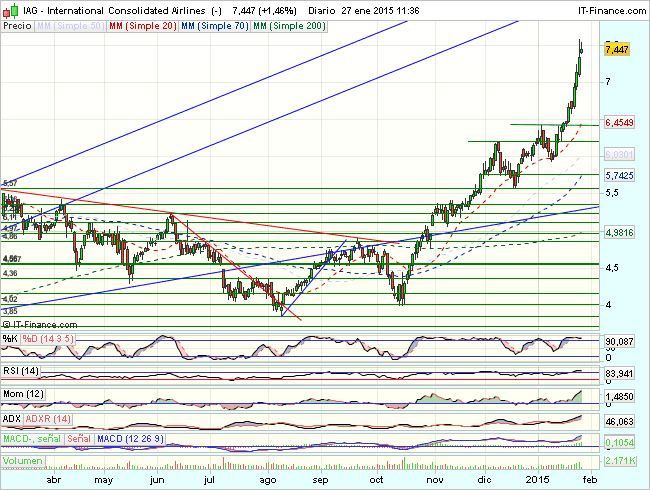Click the red 6,4549 price label
650x490 pixels.
point(620,123)
